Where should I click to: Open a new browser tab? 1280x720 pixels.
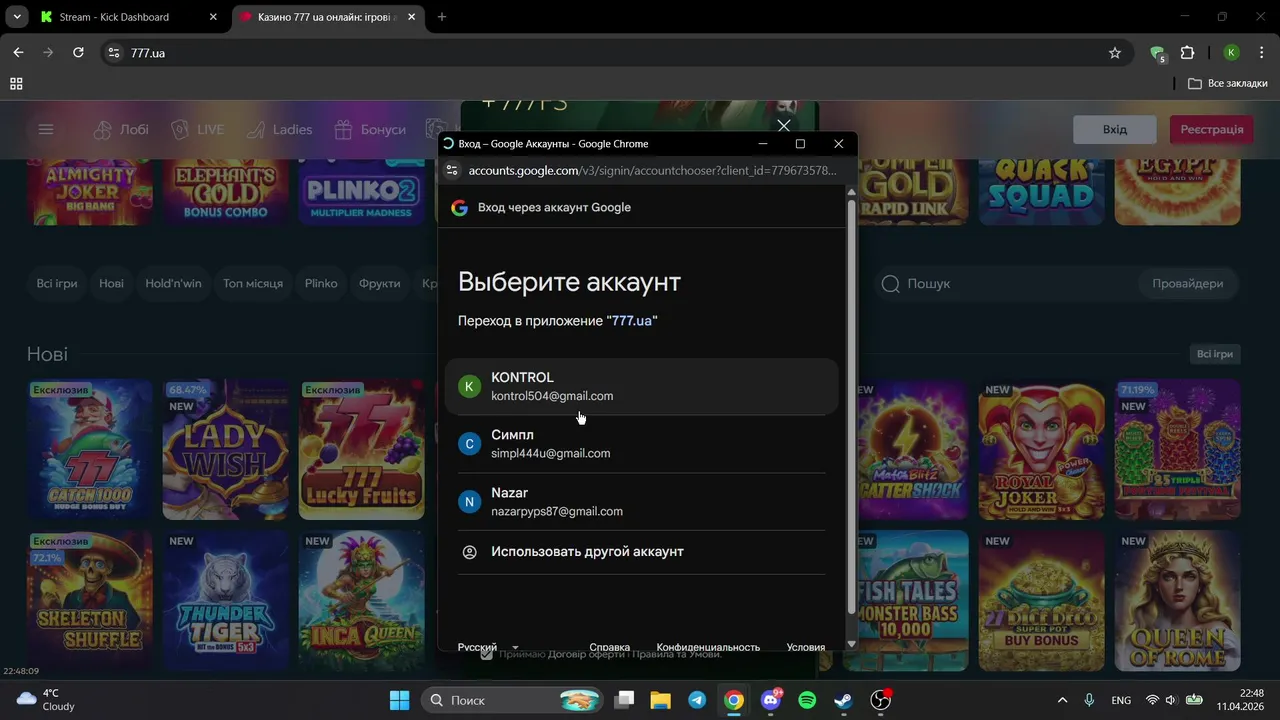[442, 17]
